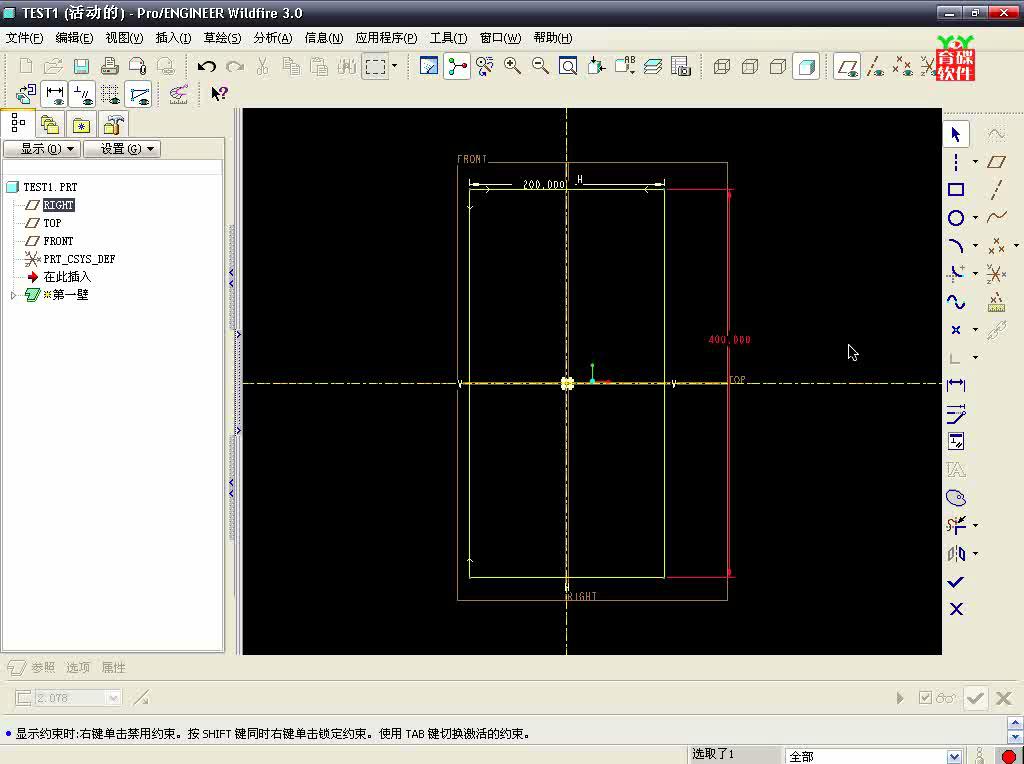Image resolution: width=1024 pixels, height=764 pixels.
Task: Click the Zoom In magnifier icon
Action: tap(513, 66)
